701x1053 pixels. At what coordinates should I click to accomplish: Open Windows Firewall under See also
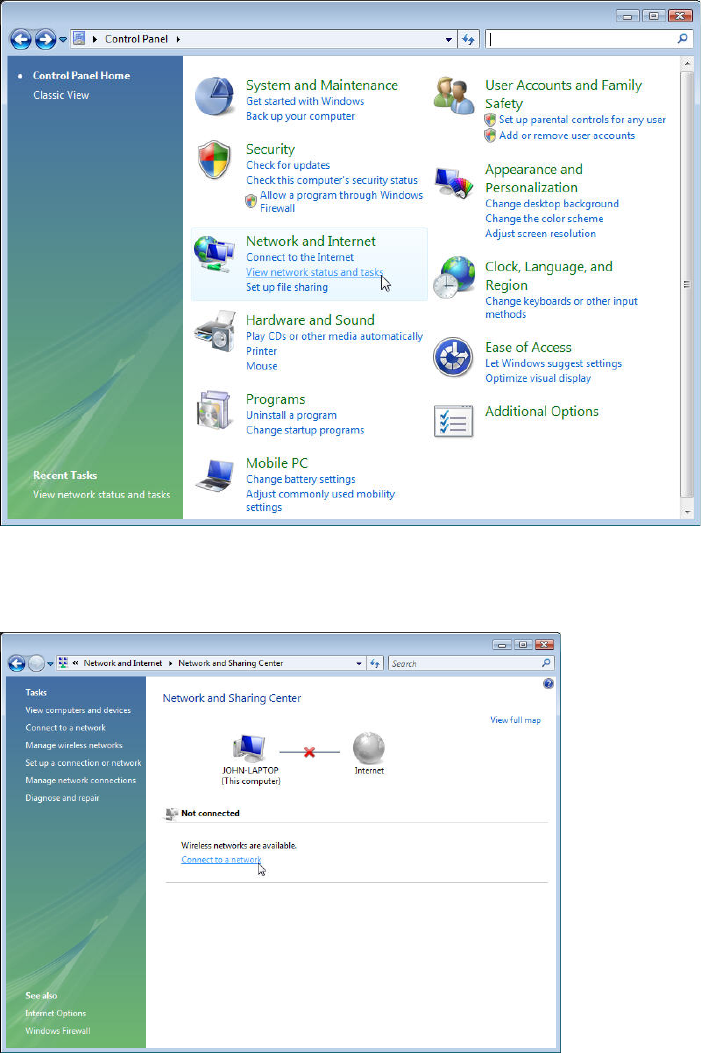[58, 1031]
